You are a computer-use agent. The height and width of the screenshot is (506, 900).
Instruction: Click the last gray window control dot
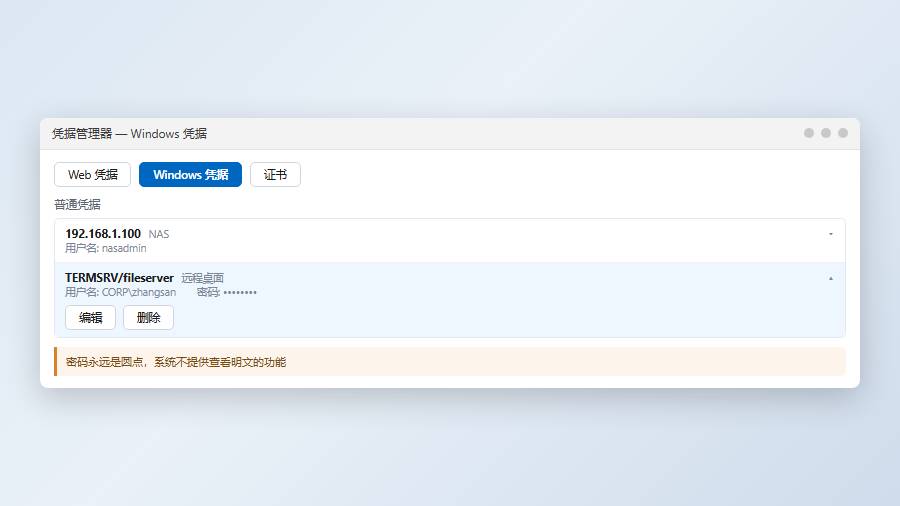[843, 133]
